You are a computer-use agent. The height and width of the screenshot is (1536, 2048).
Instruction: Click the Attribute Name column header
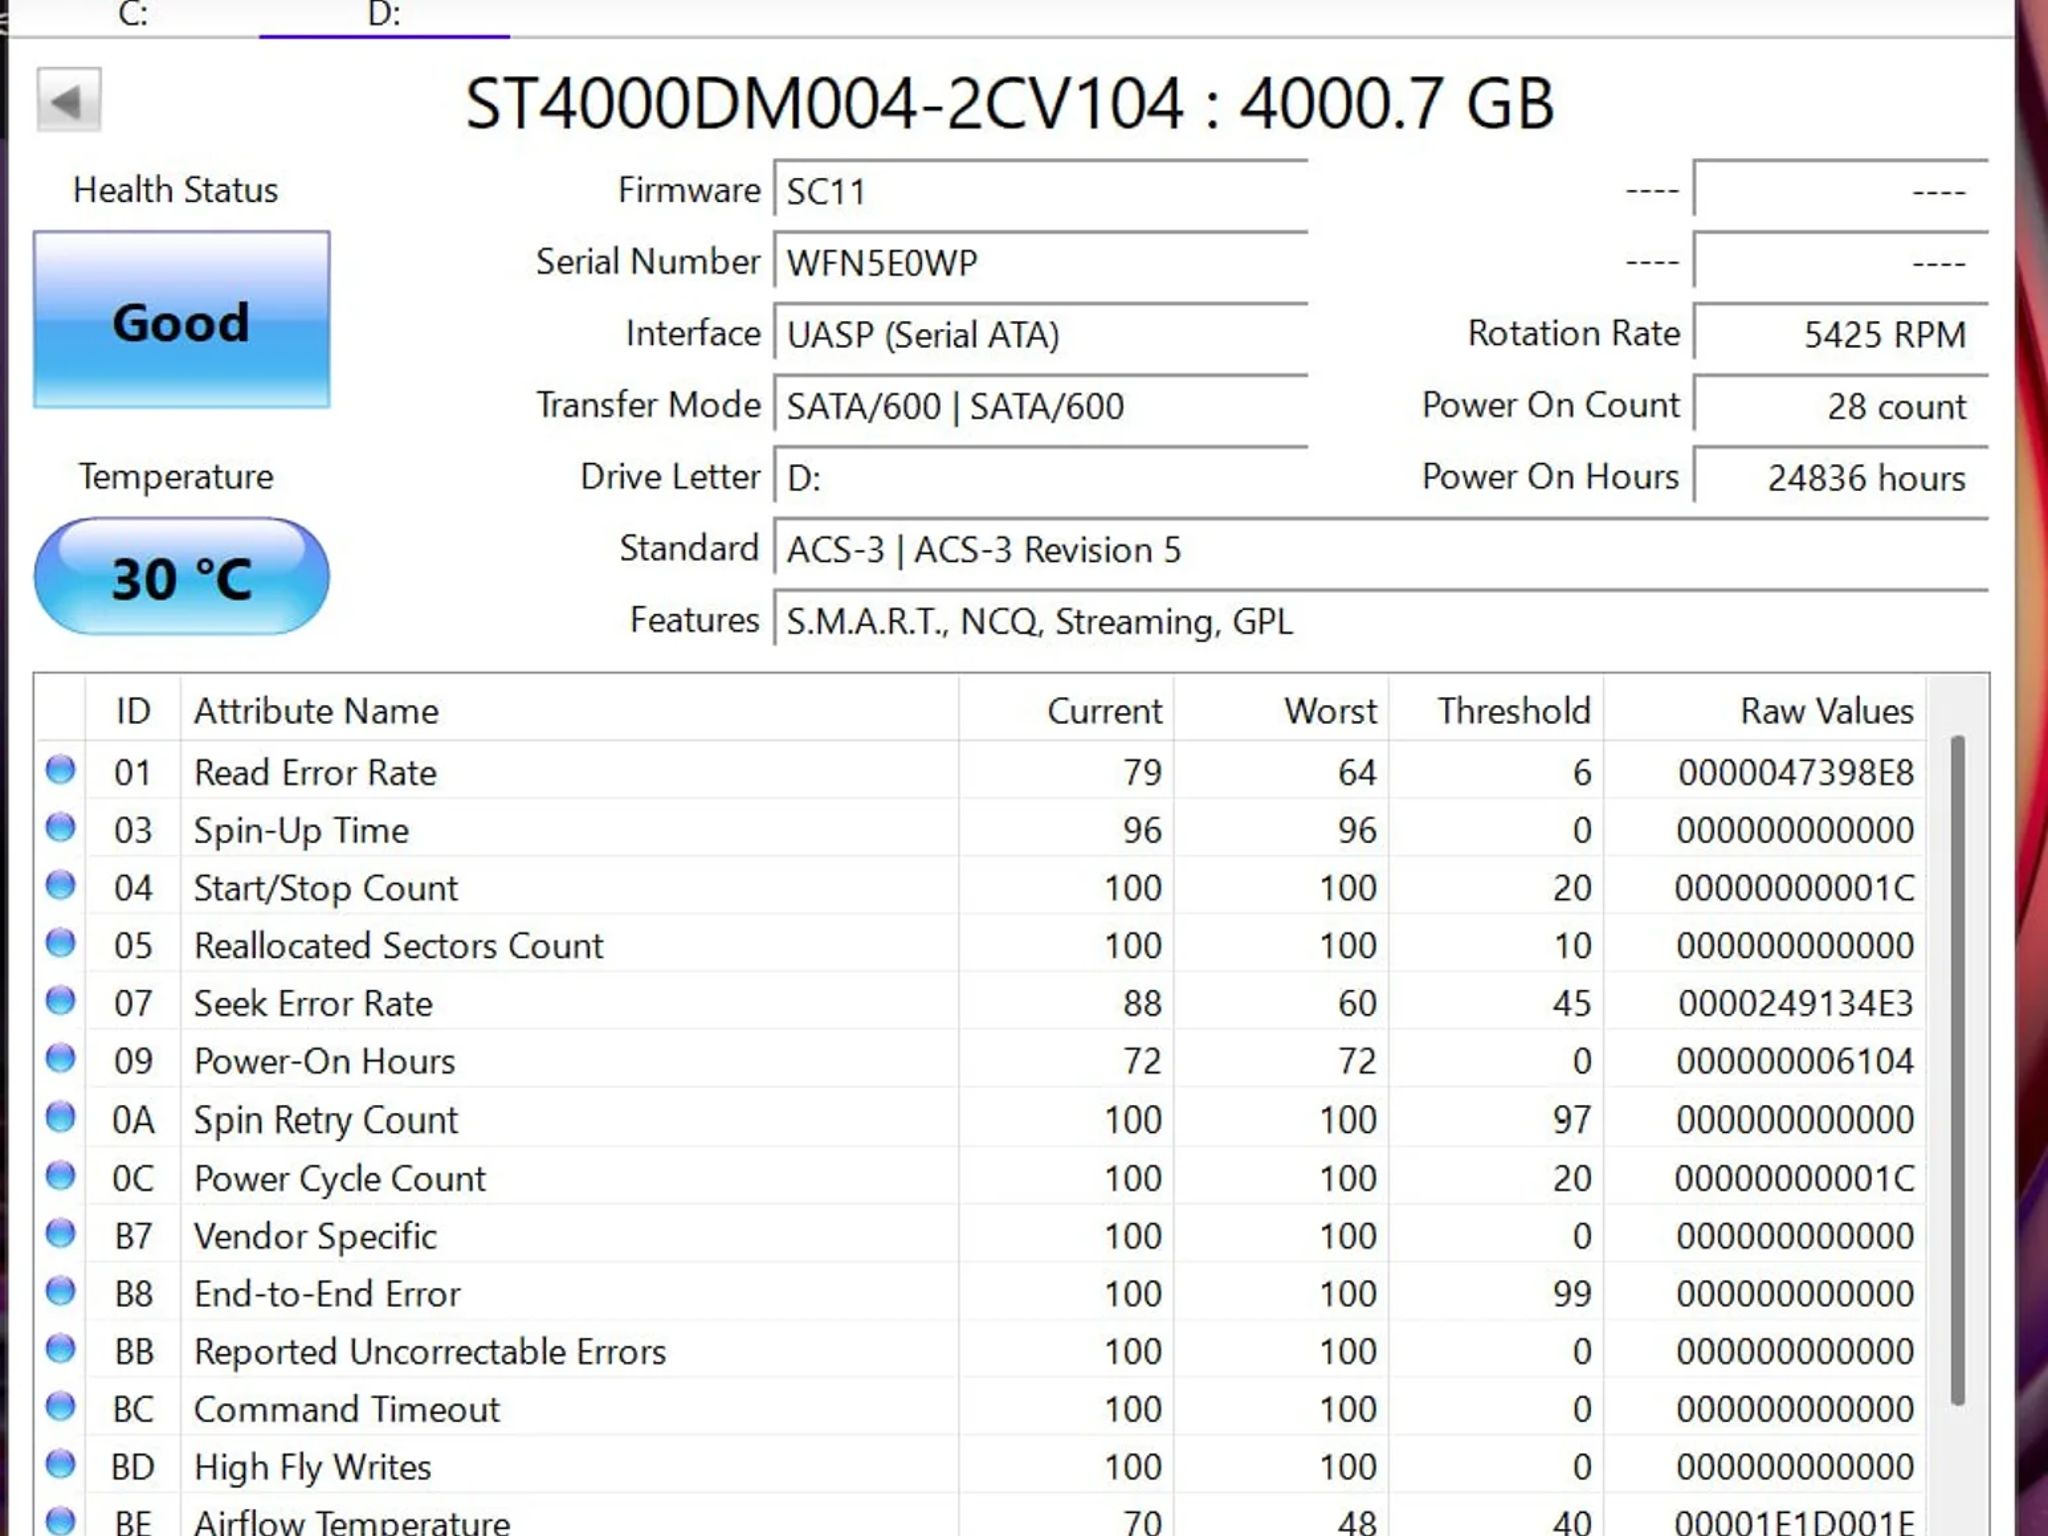click(569, 710)
